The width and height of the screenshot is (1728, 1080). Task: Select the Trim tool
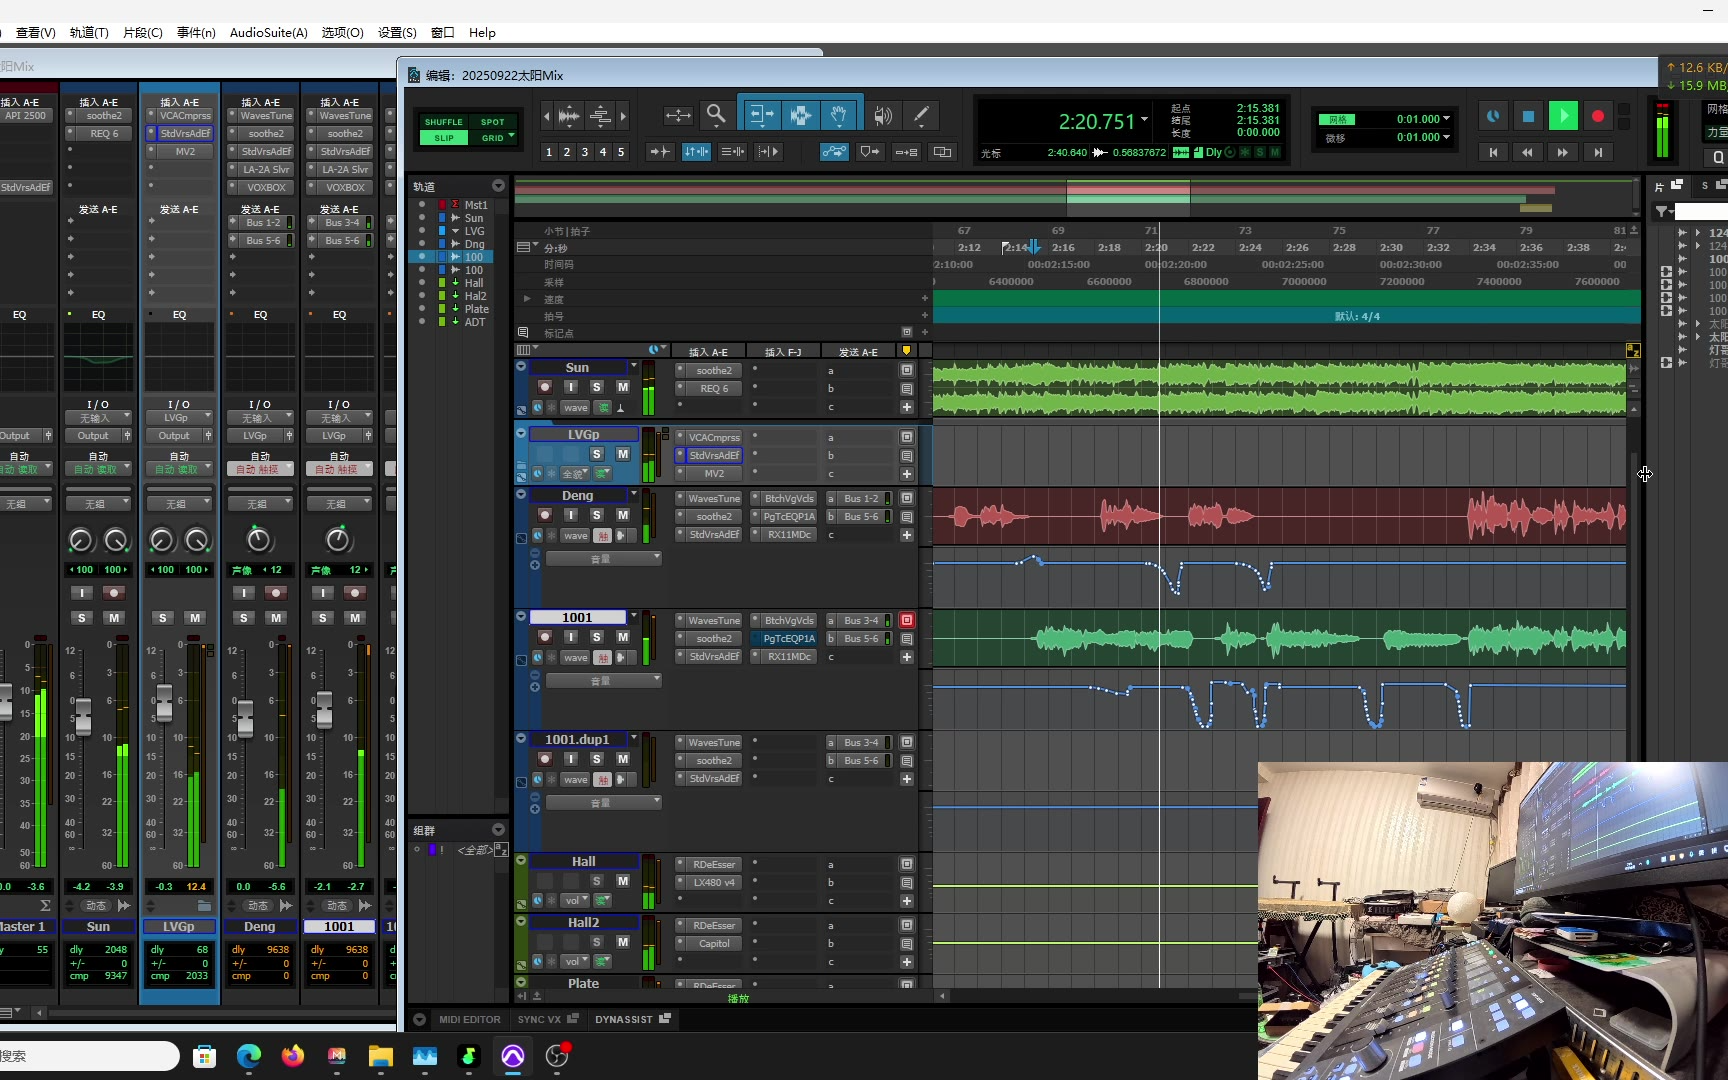click(760, 115)
